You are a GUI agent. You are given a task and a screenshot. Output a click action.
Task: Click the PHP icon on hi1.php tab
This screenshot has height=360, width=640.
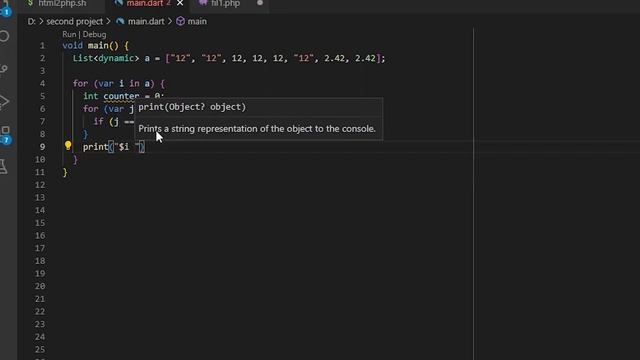click(x=203, y=3)
